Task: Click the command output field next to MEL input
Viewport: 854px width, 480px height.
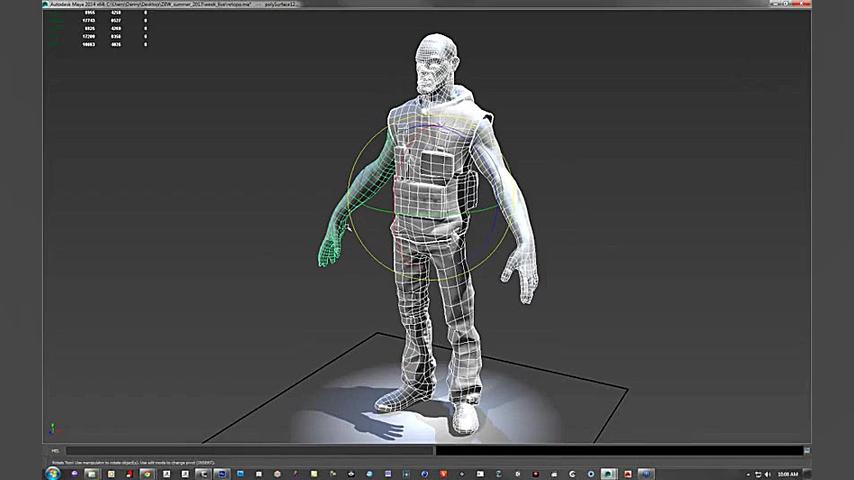Action: [x=619, y=451]
